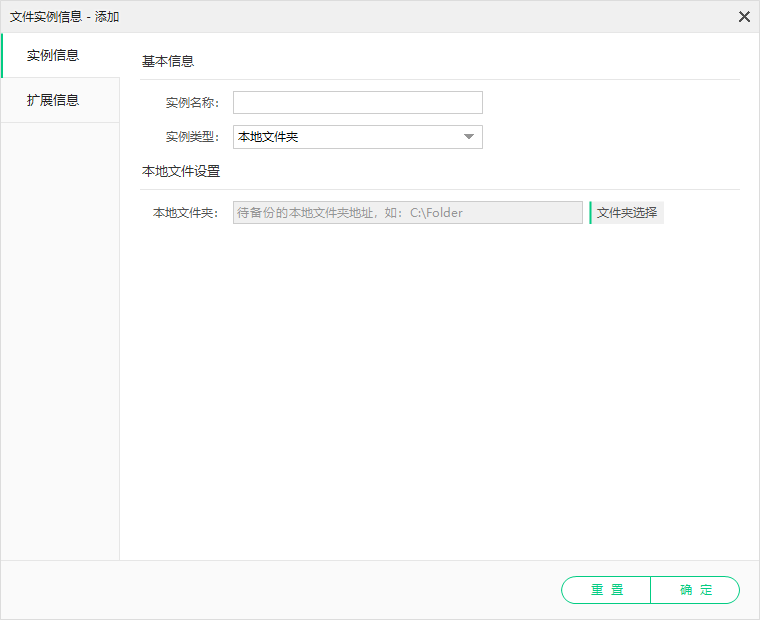Select the 实例类型 label text
The width and height of the screenshot is (760, 620).
192,137
